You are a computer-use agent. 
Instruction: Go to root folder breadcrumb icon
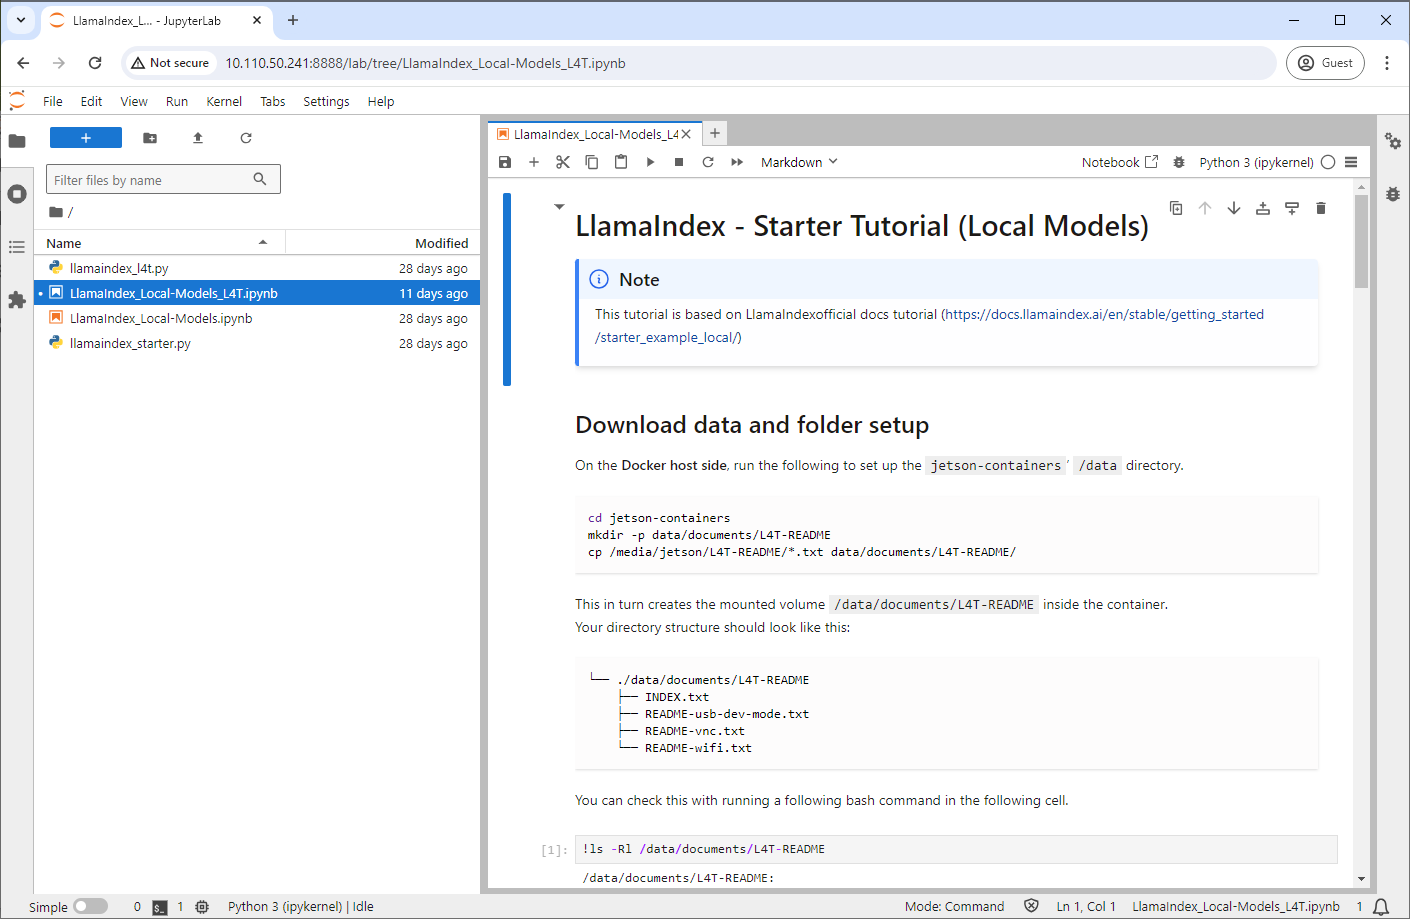pyautogui.click(x=56, y=212)
